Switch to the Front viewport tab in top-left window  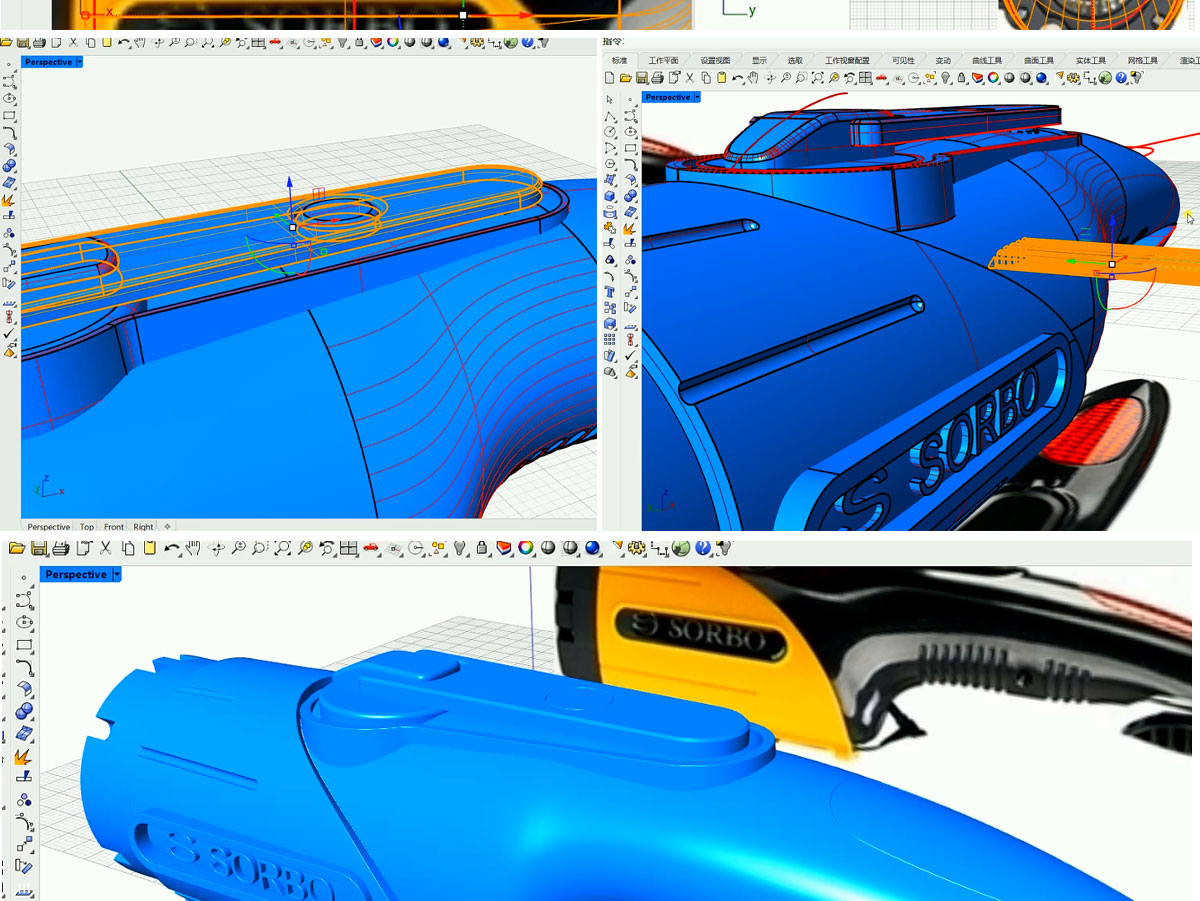click(x=114, y=526)
